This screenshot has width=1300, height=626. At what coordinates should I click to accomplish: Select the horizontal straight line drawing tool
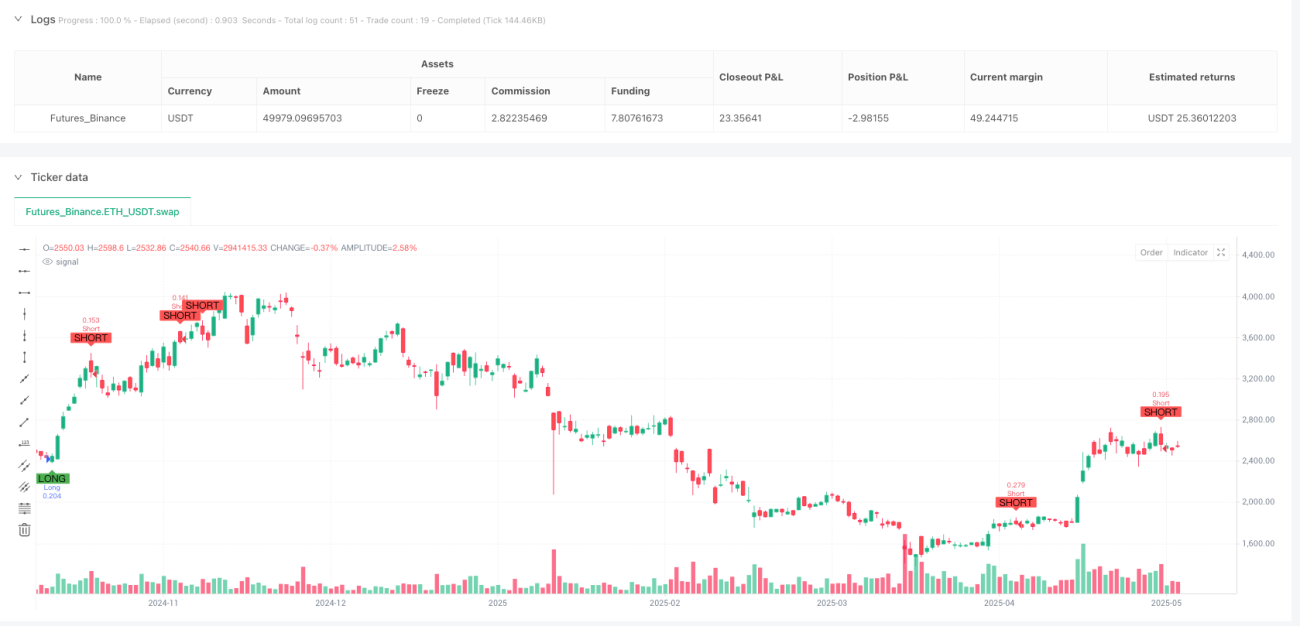pos(25,249)
